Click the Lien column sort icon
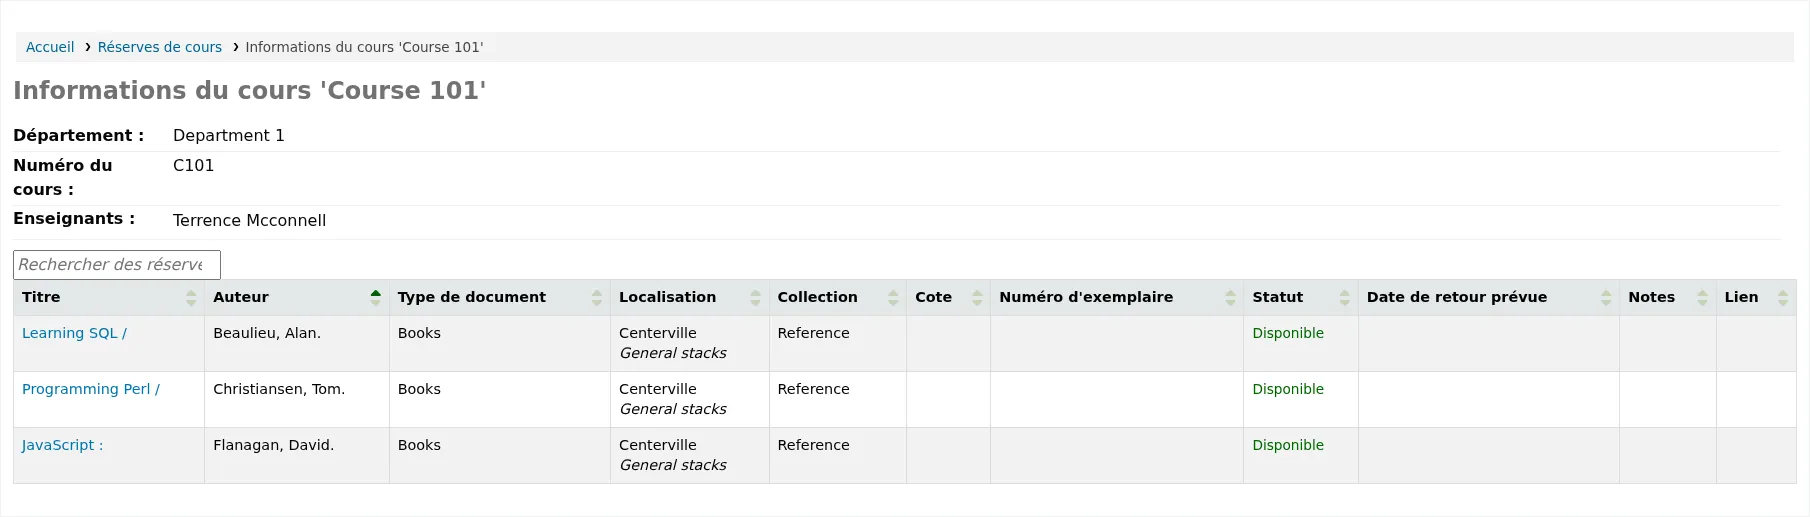Screen dimensions: 1810x517 point(1783,298)
